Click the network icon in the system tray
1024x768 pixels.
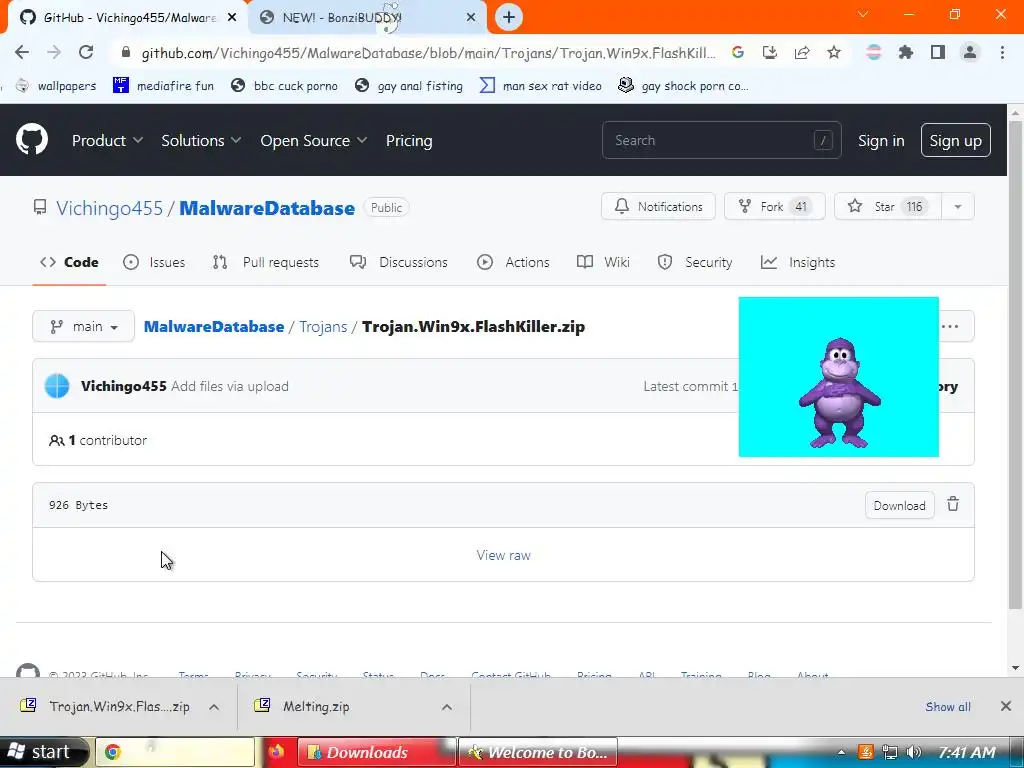(x=889, y=752)
